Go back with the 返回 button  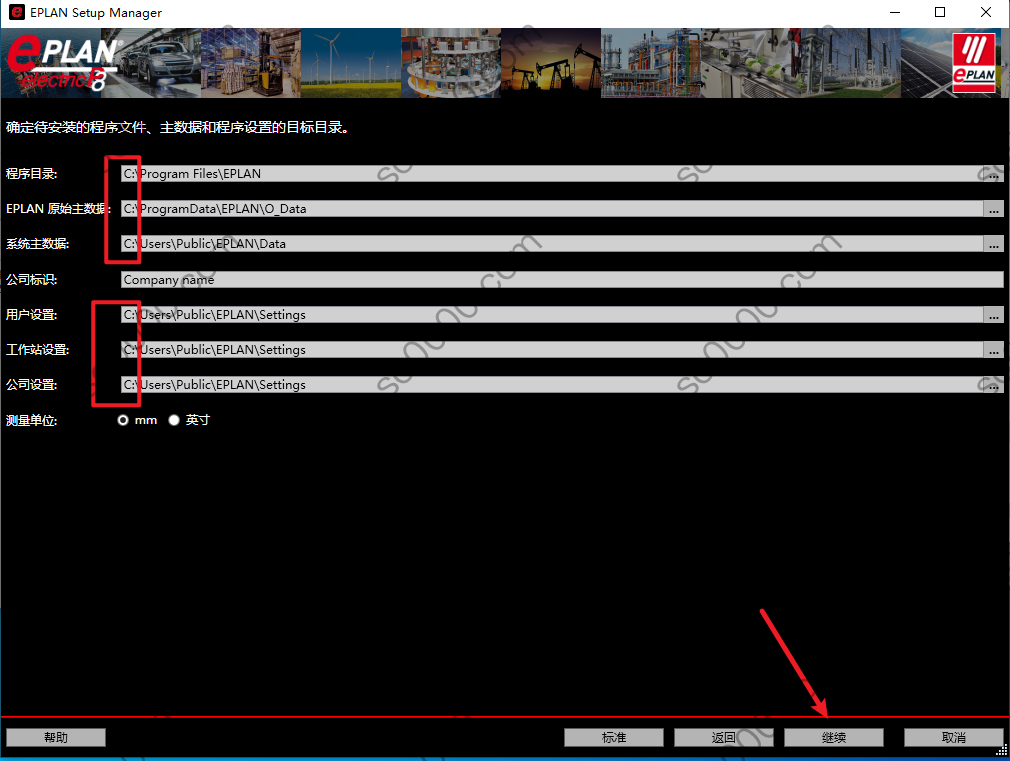723,737
